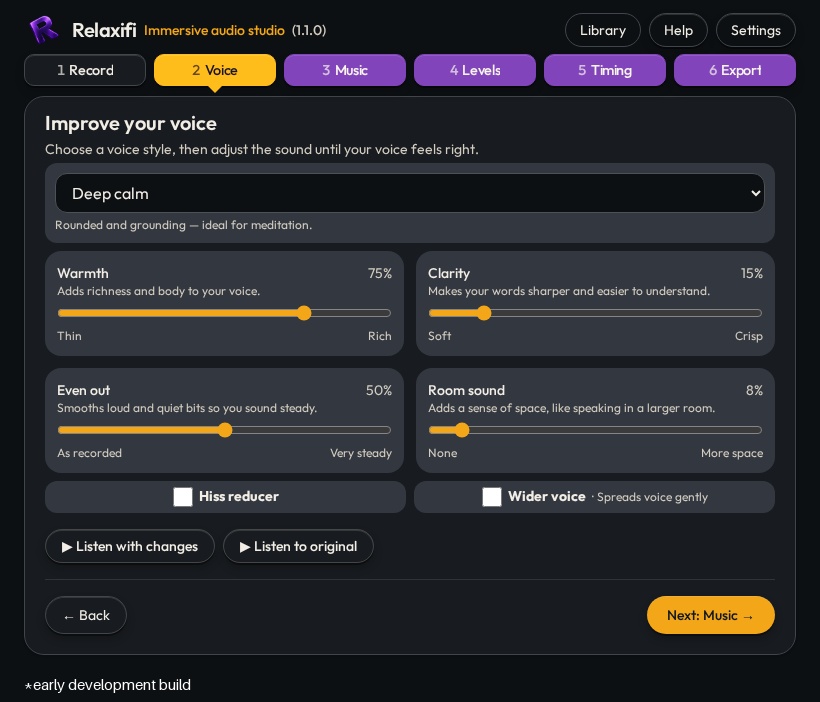Click the Immersive audio studio tagline
Viewport: 820px width, 702px height.
tap(214, 30)
